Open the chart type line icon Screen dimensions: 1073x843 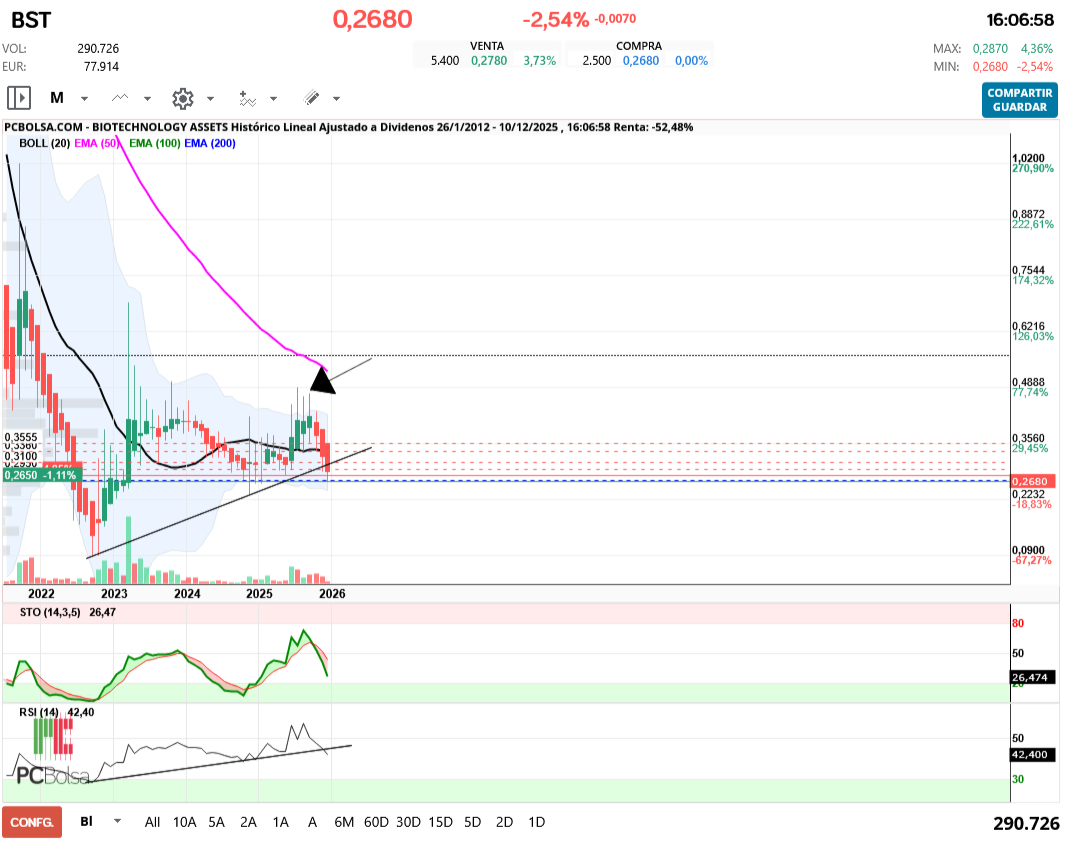(x=121, y=98)
